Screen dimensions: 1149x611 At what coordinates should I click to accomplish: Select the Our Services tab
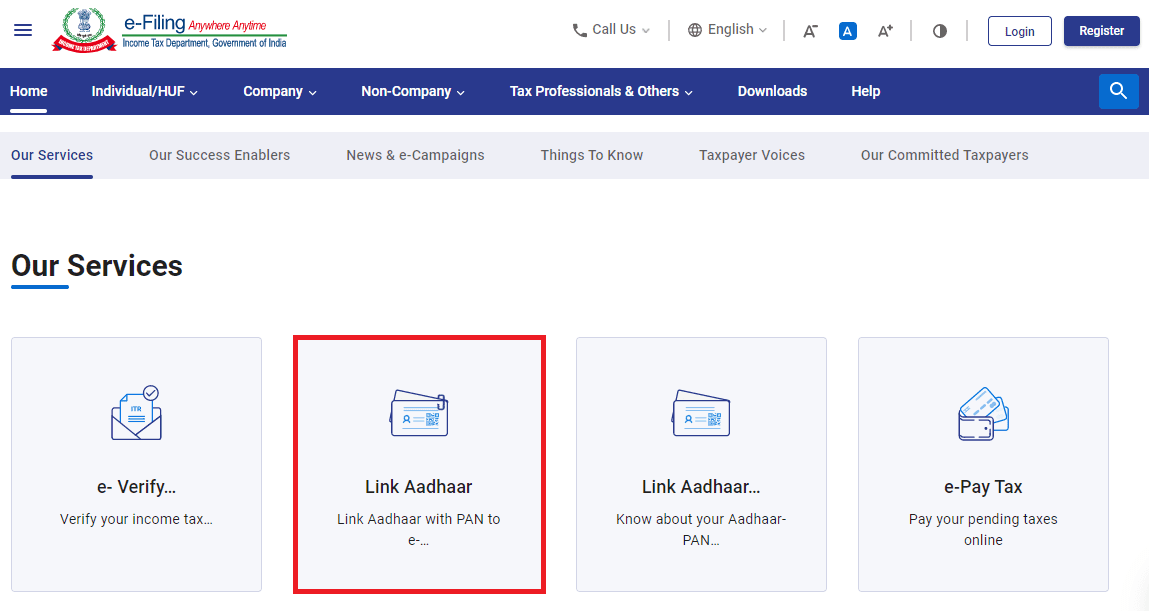click(52, 155)
